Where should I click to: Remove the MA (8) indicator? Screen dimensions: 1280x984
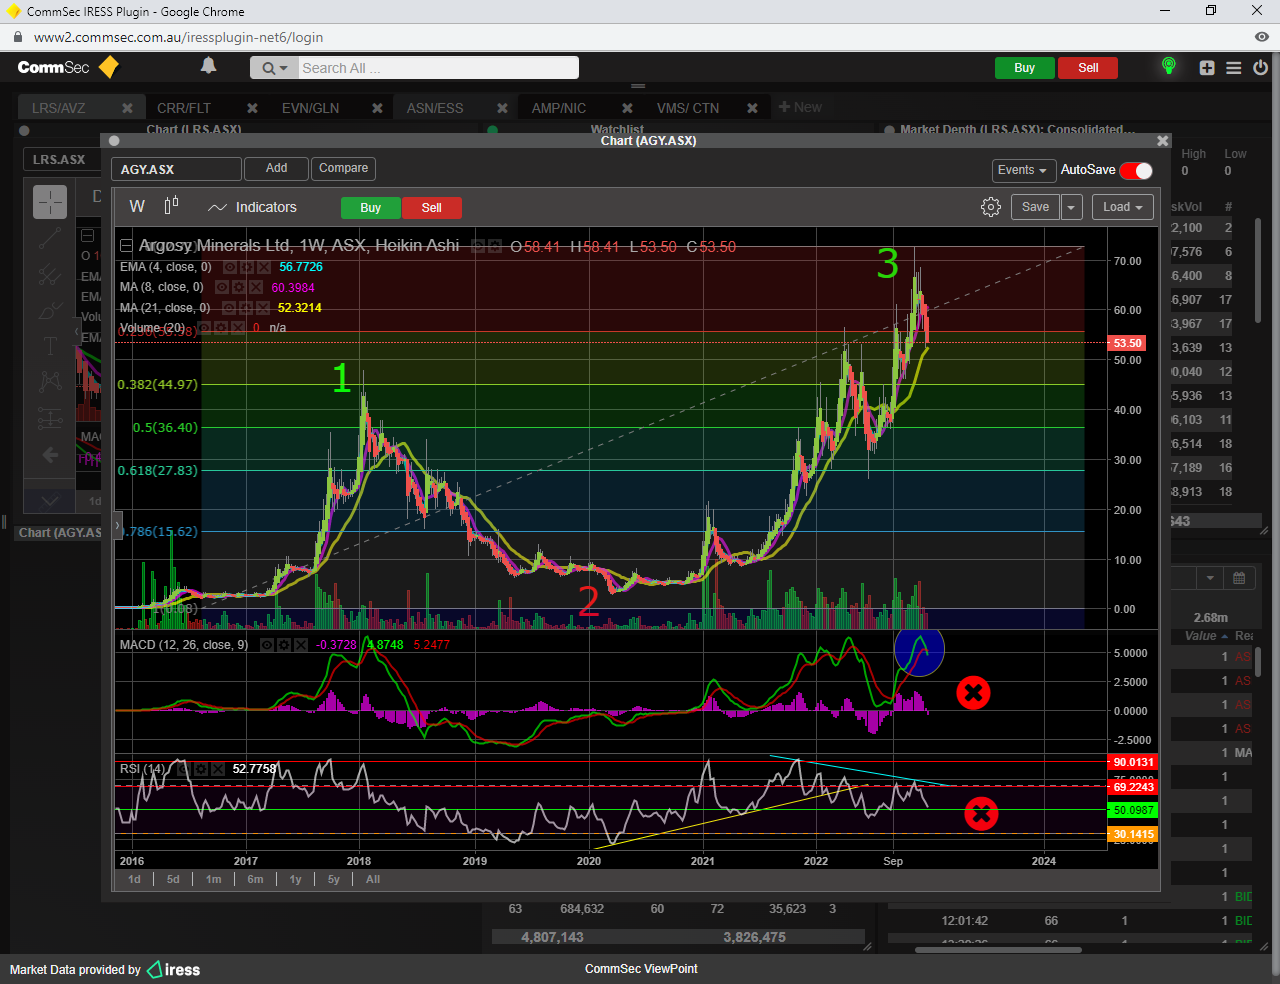[255, 288]
